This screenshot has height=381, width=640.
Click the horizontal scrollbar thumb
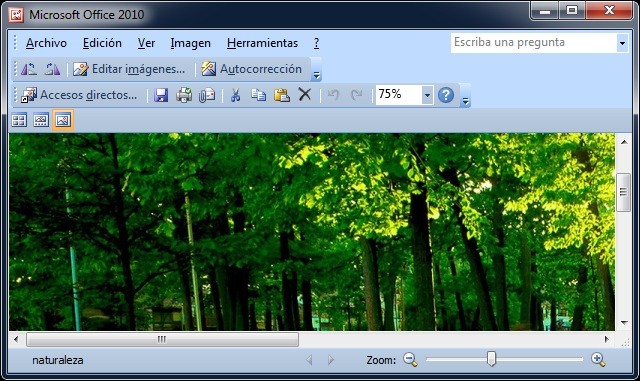coord(162,339)
